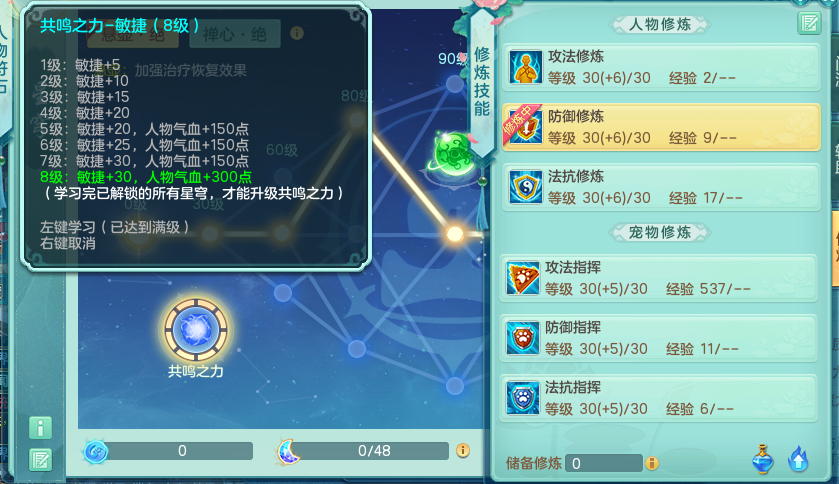
Task: Select the 禅心·绝 tab
Action: pos(235,34)
